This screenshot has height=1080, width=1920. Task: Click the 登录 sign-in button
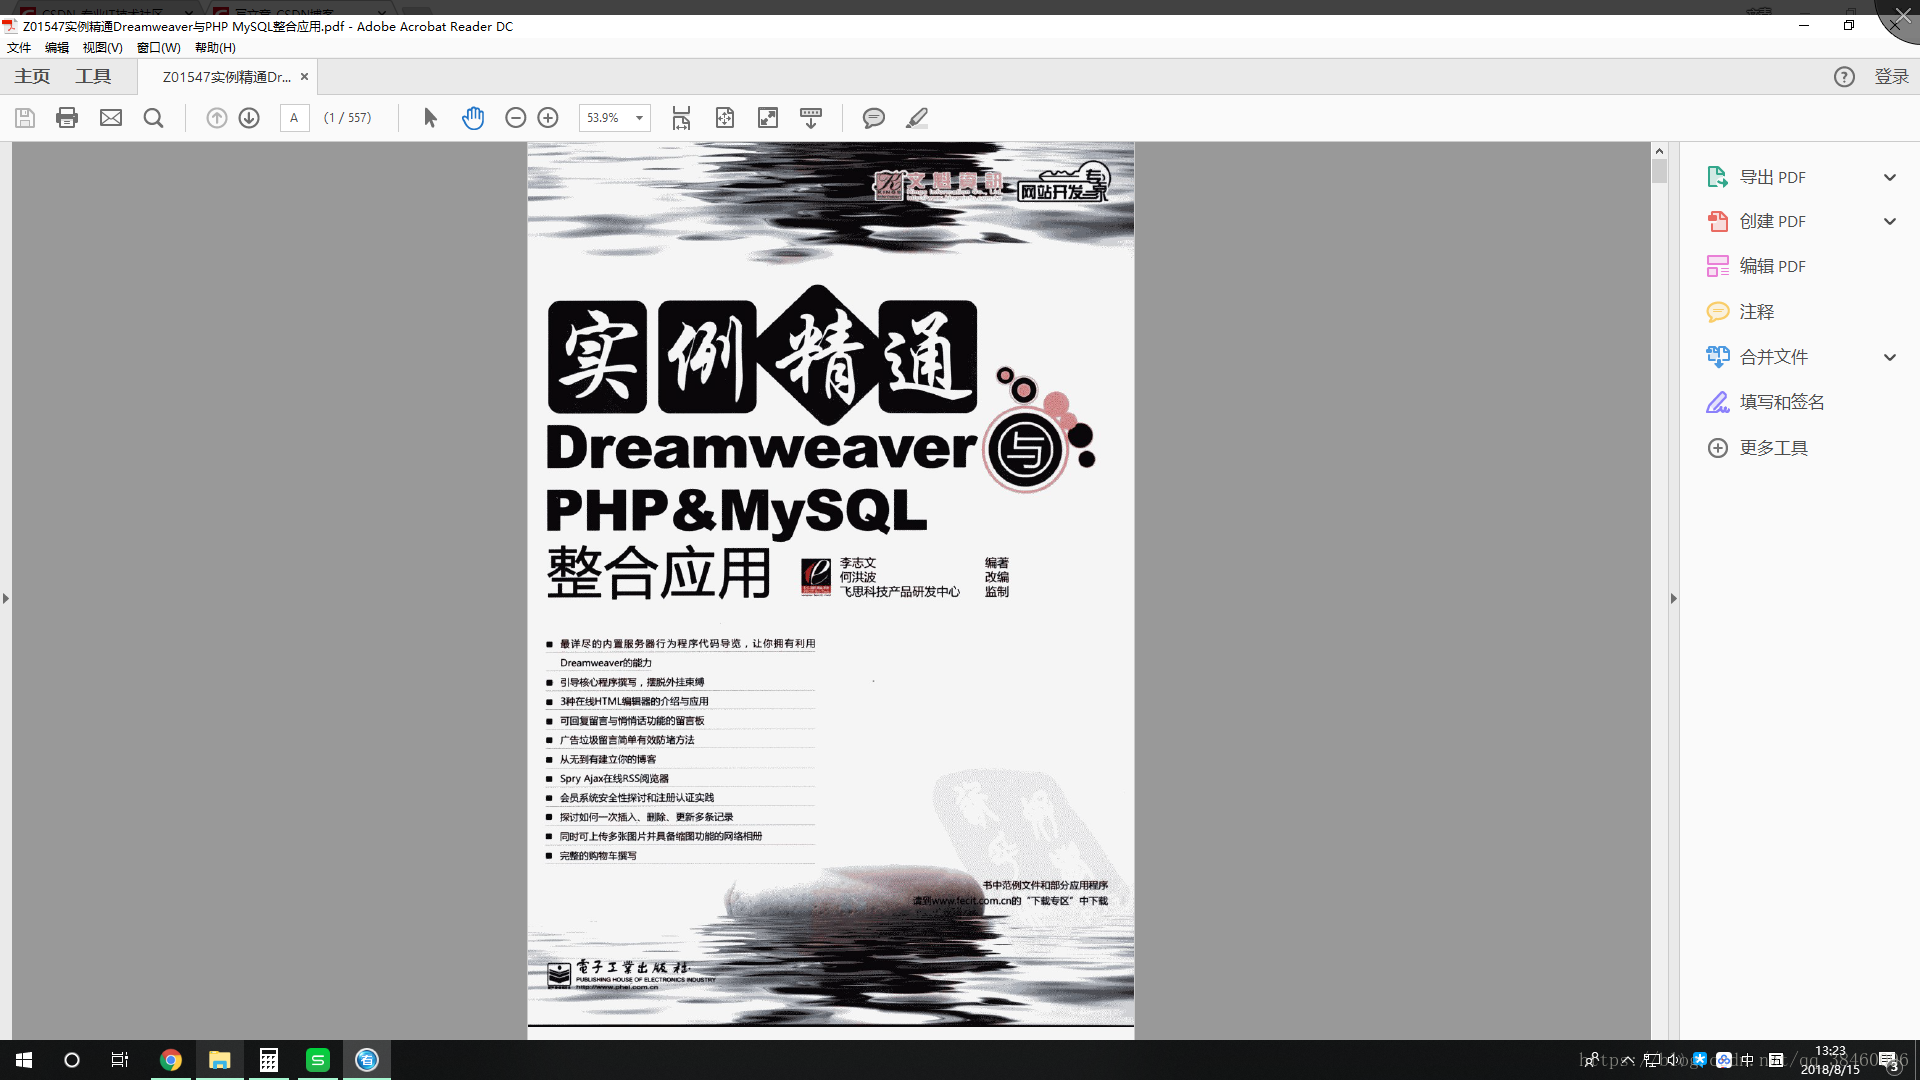pyautogui.click(x=1891, y=77)
